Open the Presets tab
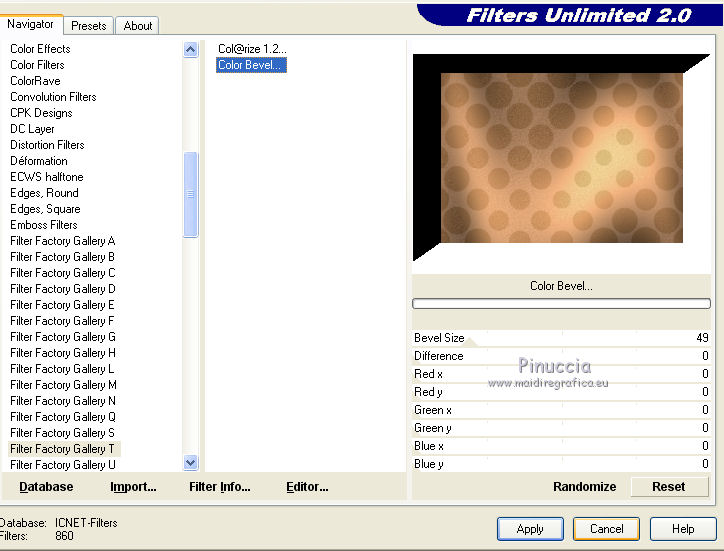 tap(89, 26)
